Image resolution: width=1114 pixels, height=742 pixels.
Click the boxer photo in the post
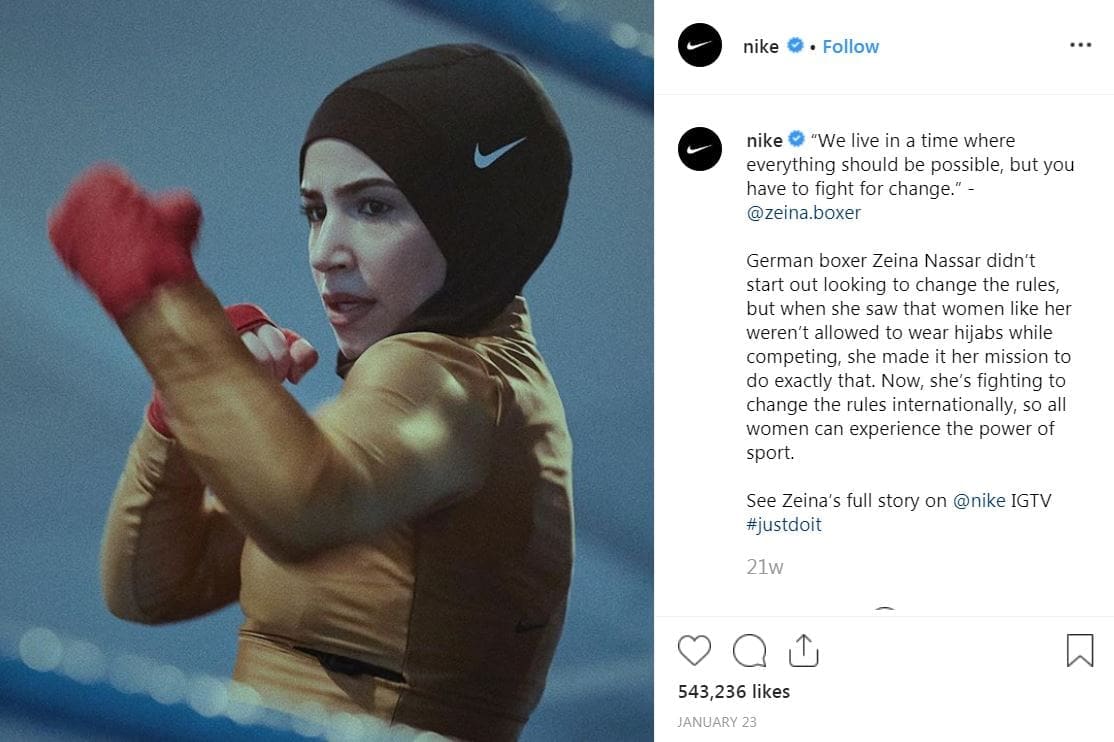point(327,371)
